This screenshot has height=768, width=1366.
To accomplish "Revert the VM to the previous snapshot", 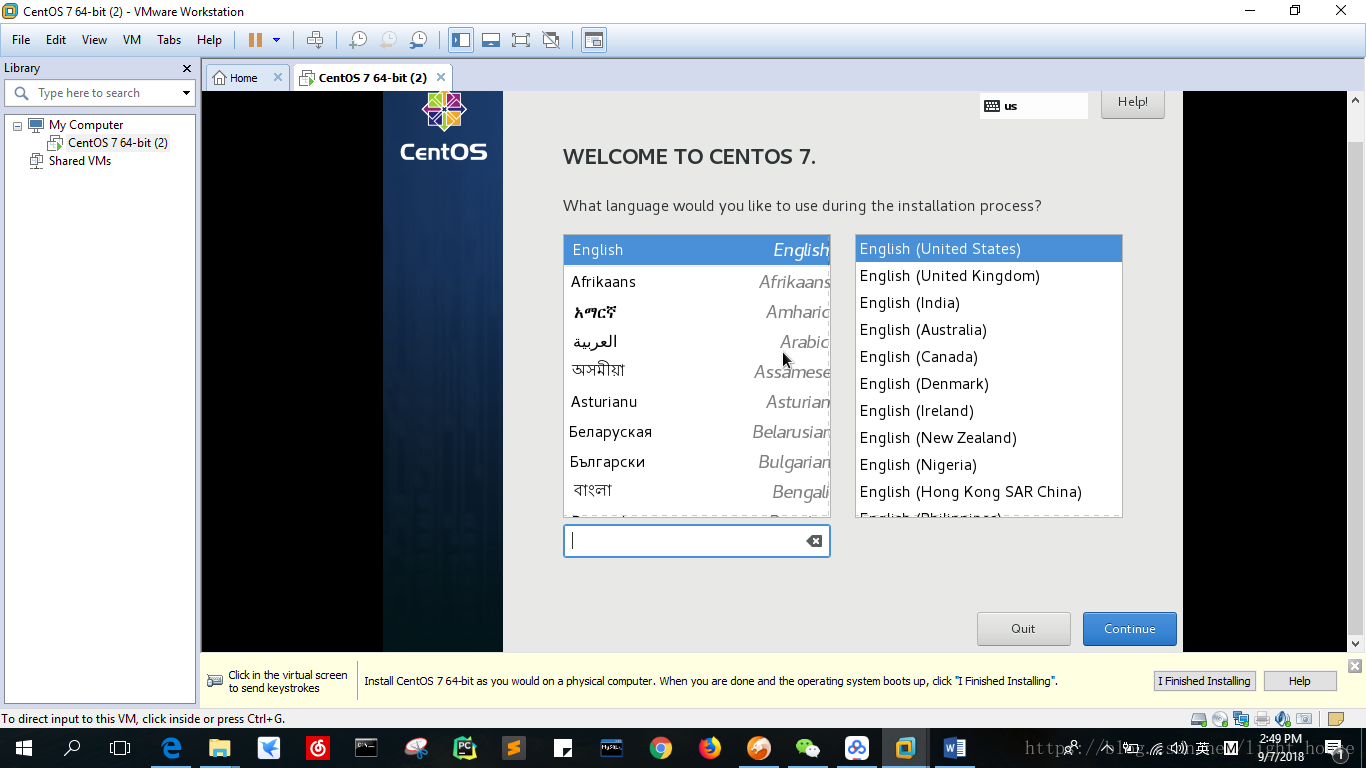I will [387, 40].
